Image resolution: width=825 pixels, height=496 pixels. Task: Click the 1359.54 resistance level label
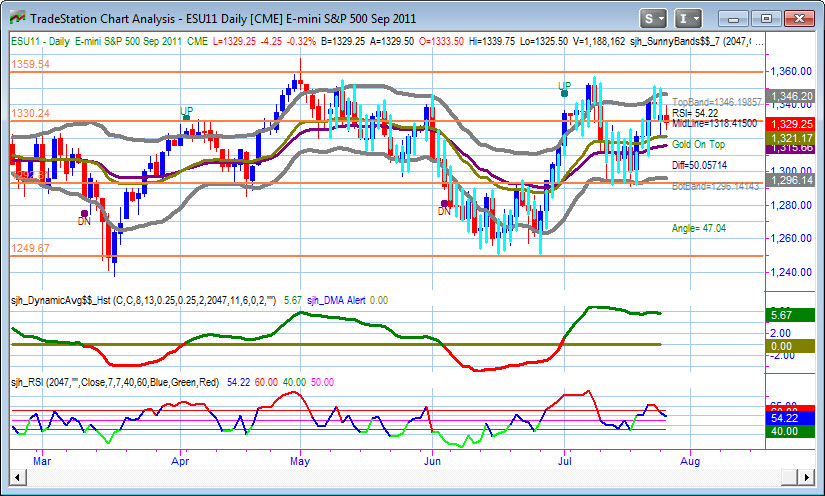(31, 64)
